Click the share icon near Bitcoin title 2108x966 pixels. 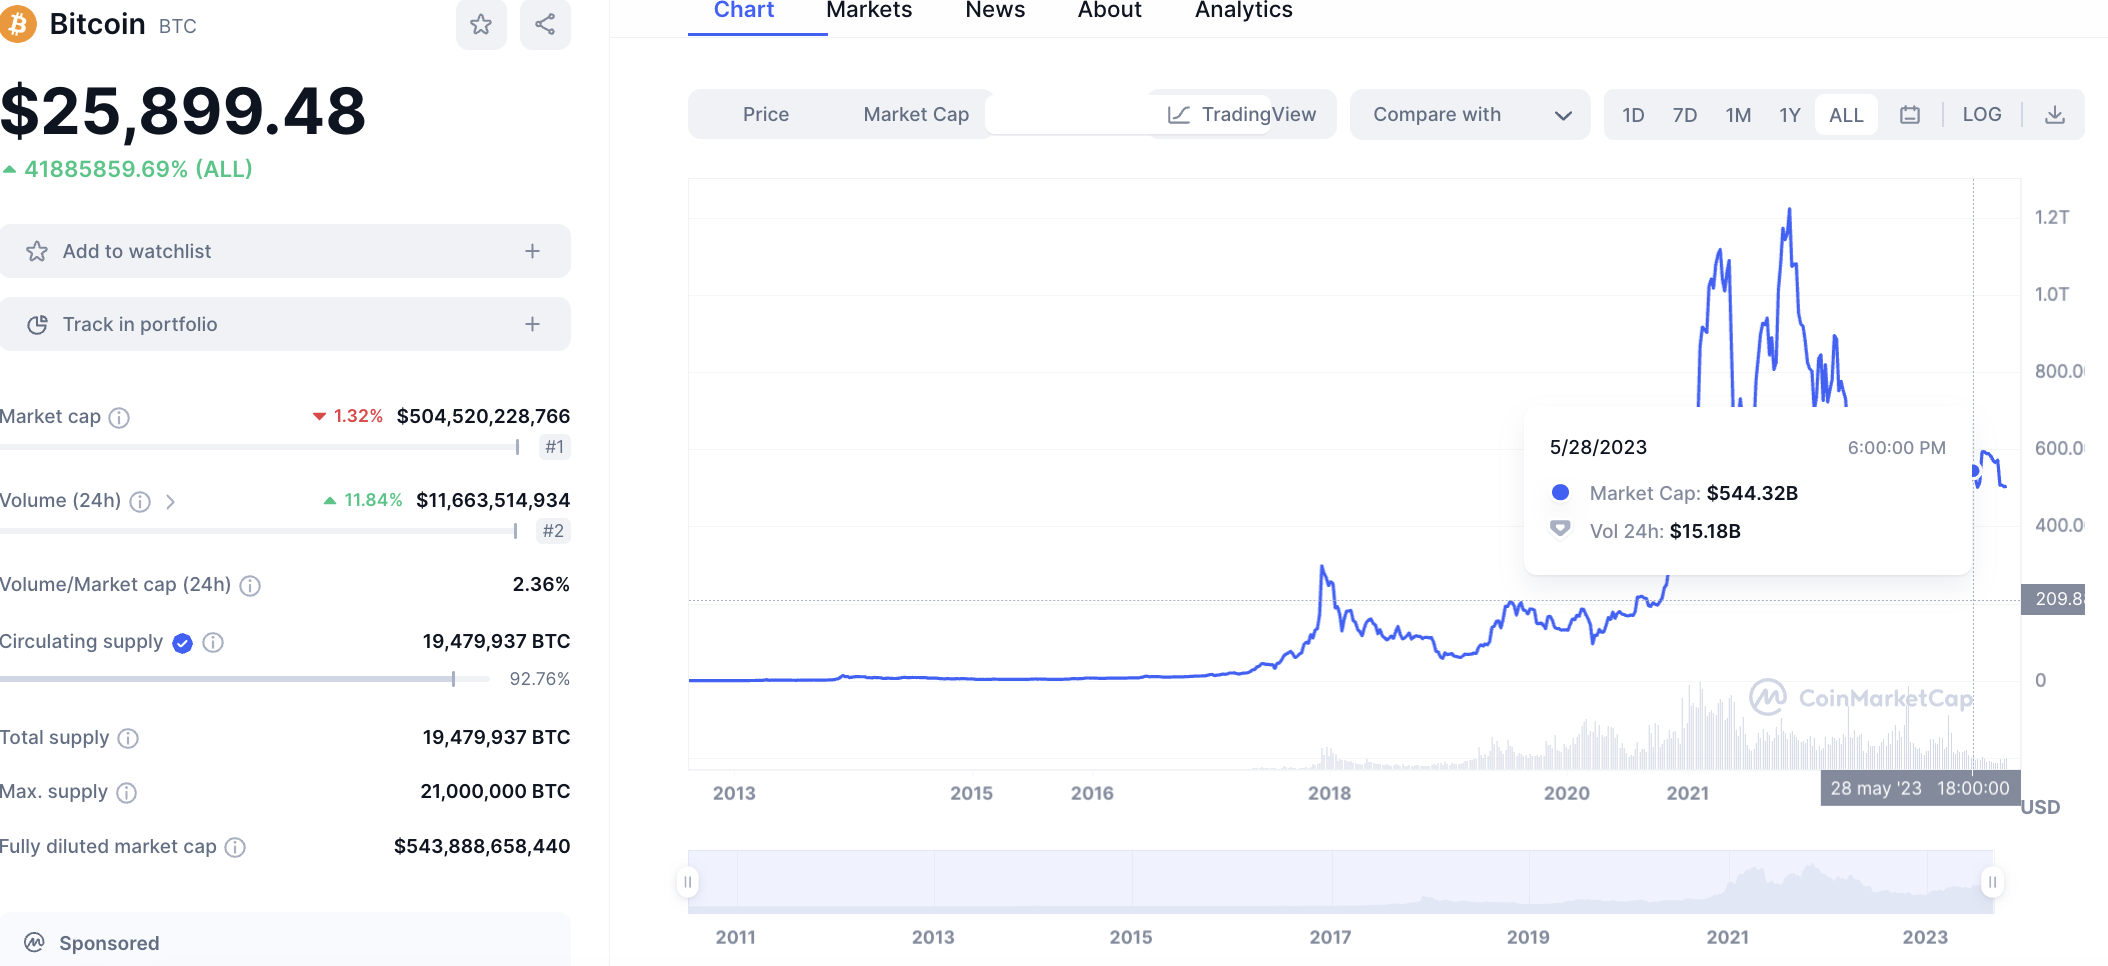pyautogui.click(x=545, y=24)
